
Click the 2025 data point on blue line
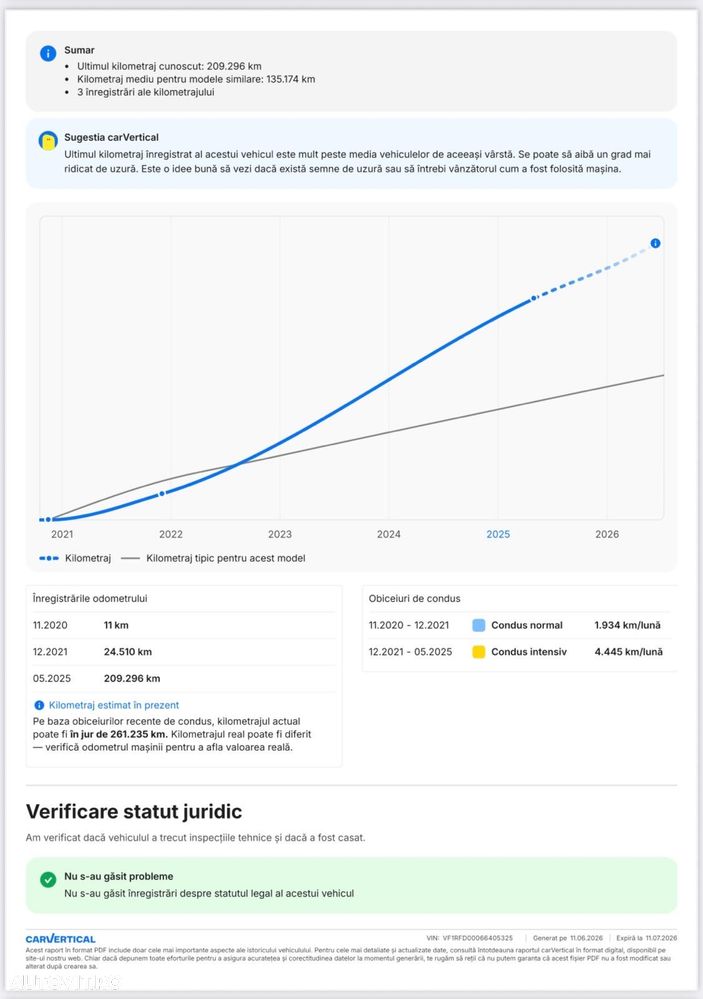click(x=534, y=298)
